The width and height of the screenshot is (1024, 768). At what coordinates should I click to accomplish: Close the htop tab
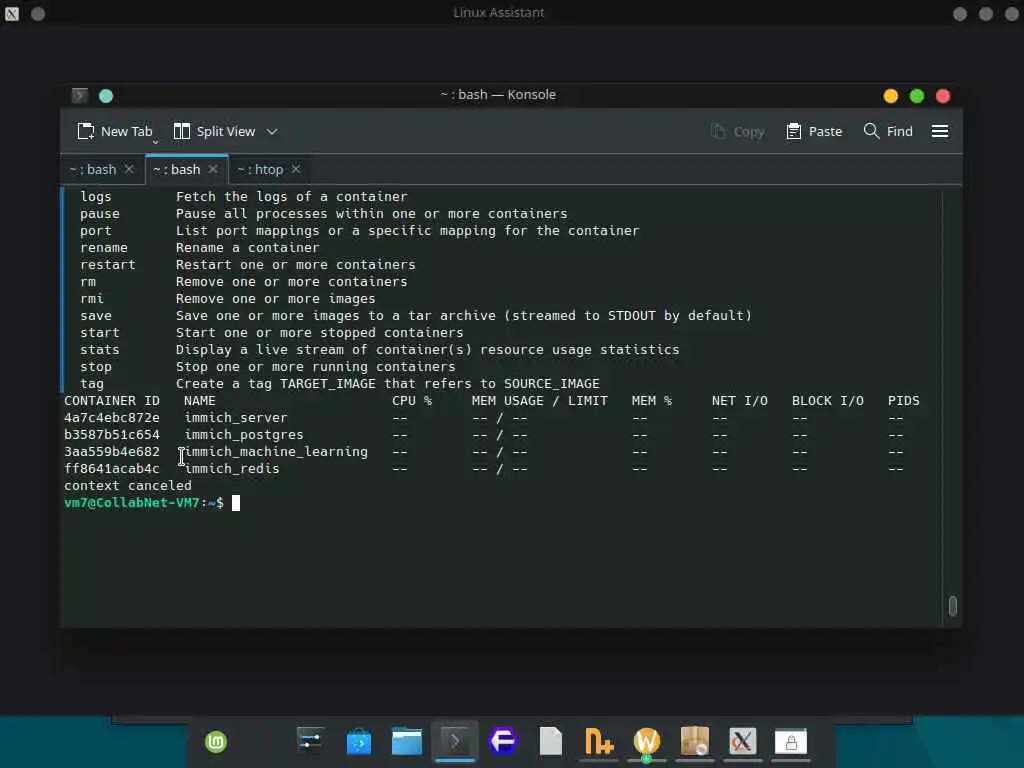(296, 169)
